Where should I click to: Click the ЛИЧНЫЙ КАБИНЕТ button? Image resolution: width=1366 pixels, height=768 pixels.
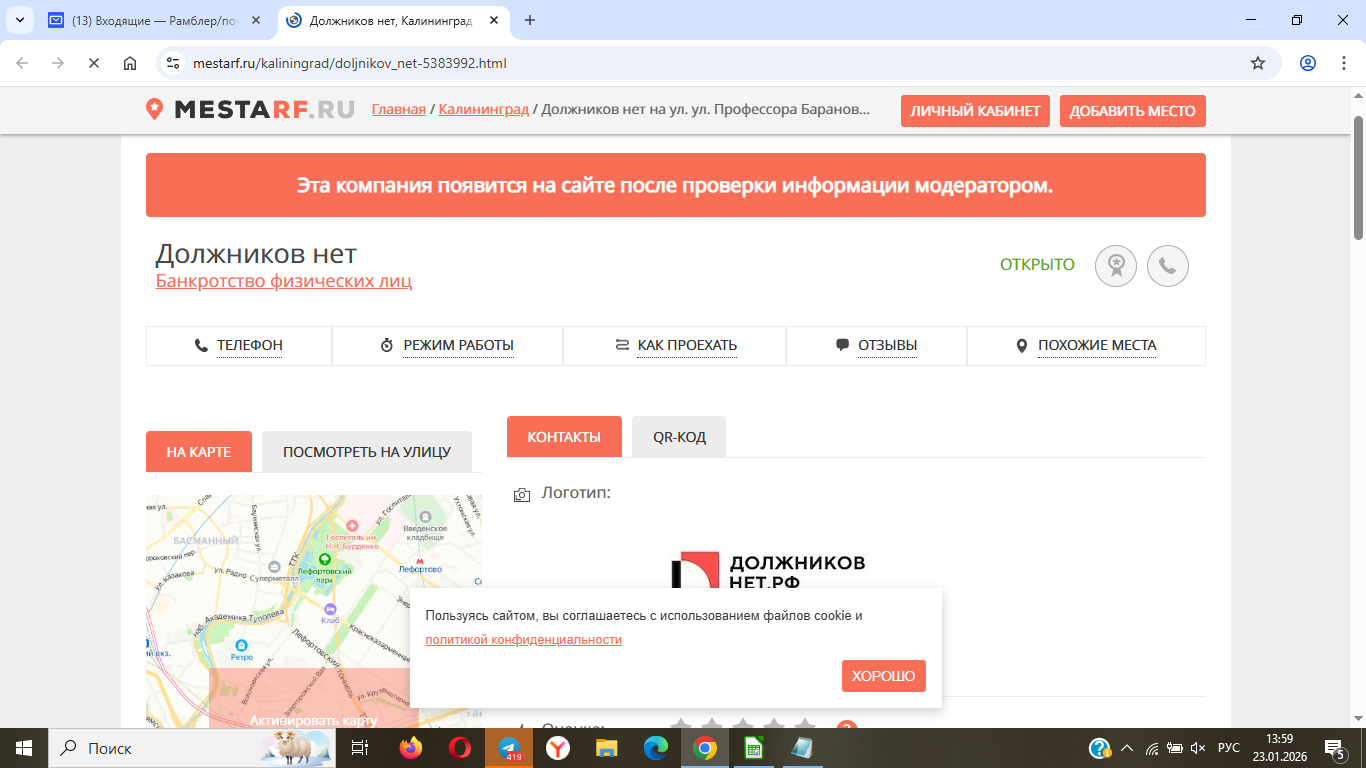(975, 111)
